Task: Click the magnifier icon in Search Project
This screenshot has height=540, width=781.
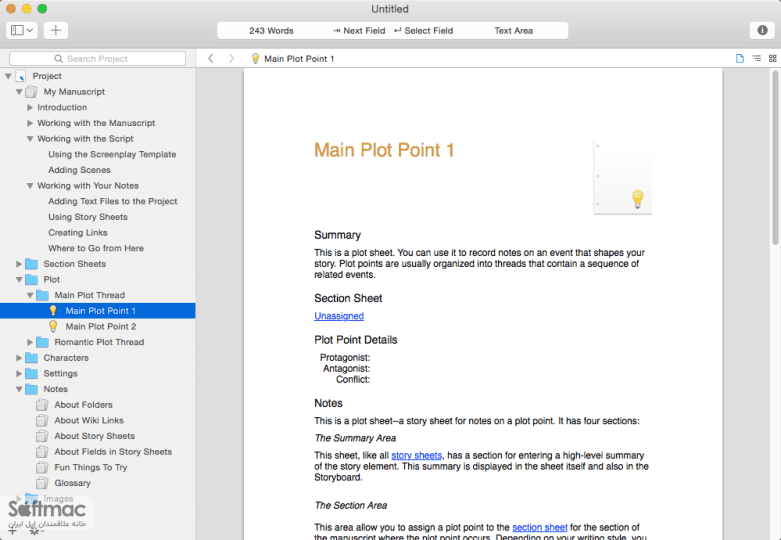Action: (58, 59)
